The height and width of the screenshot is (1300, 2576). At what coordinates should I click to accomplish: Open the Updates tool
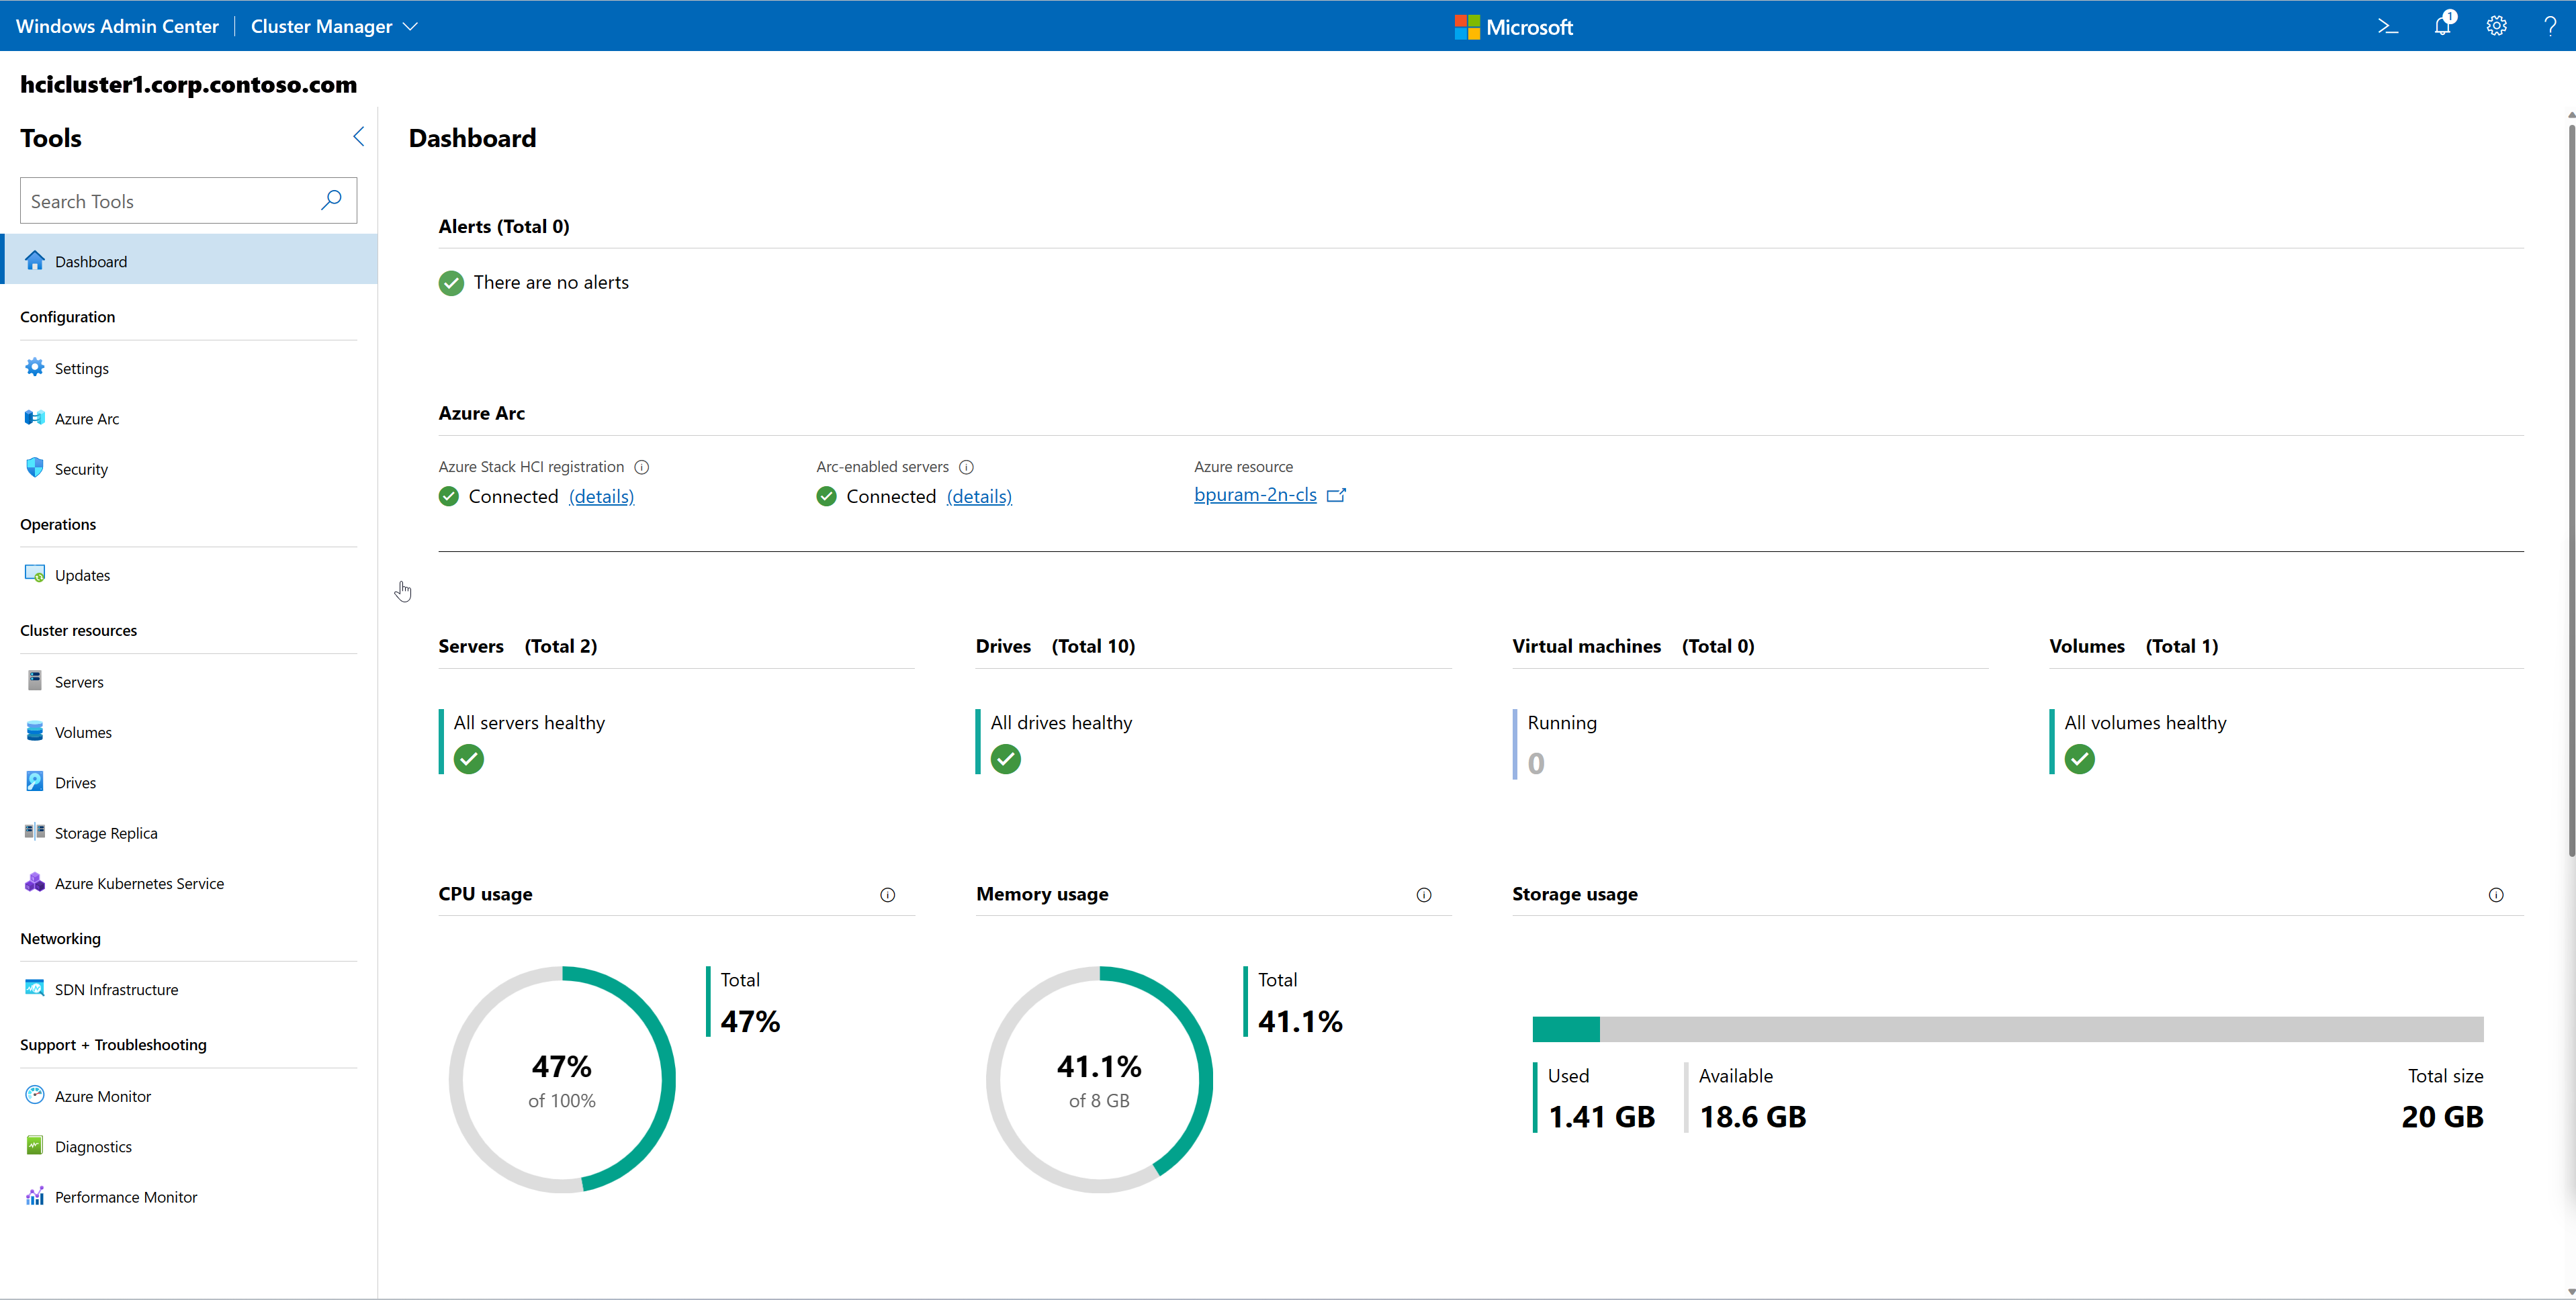pos(82,574)
